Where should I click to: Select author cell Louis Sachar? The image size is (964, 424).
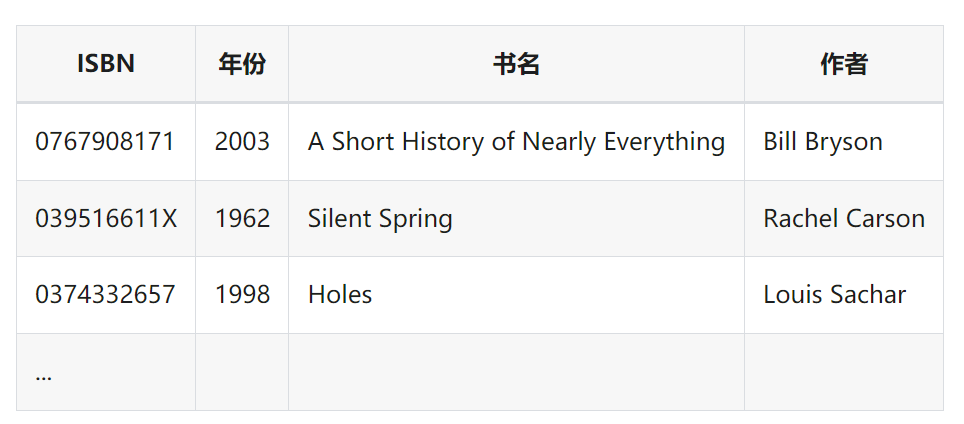coord(844,295)
